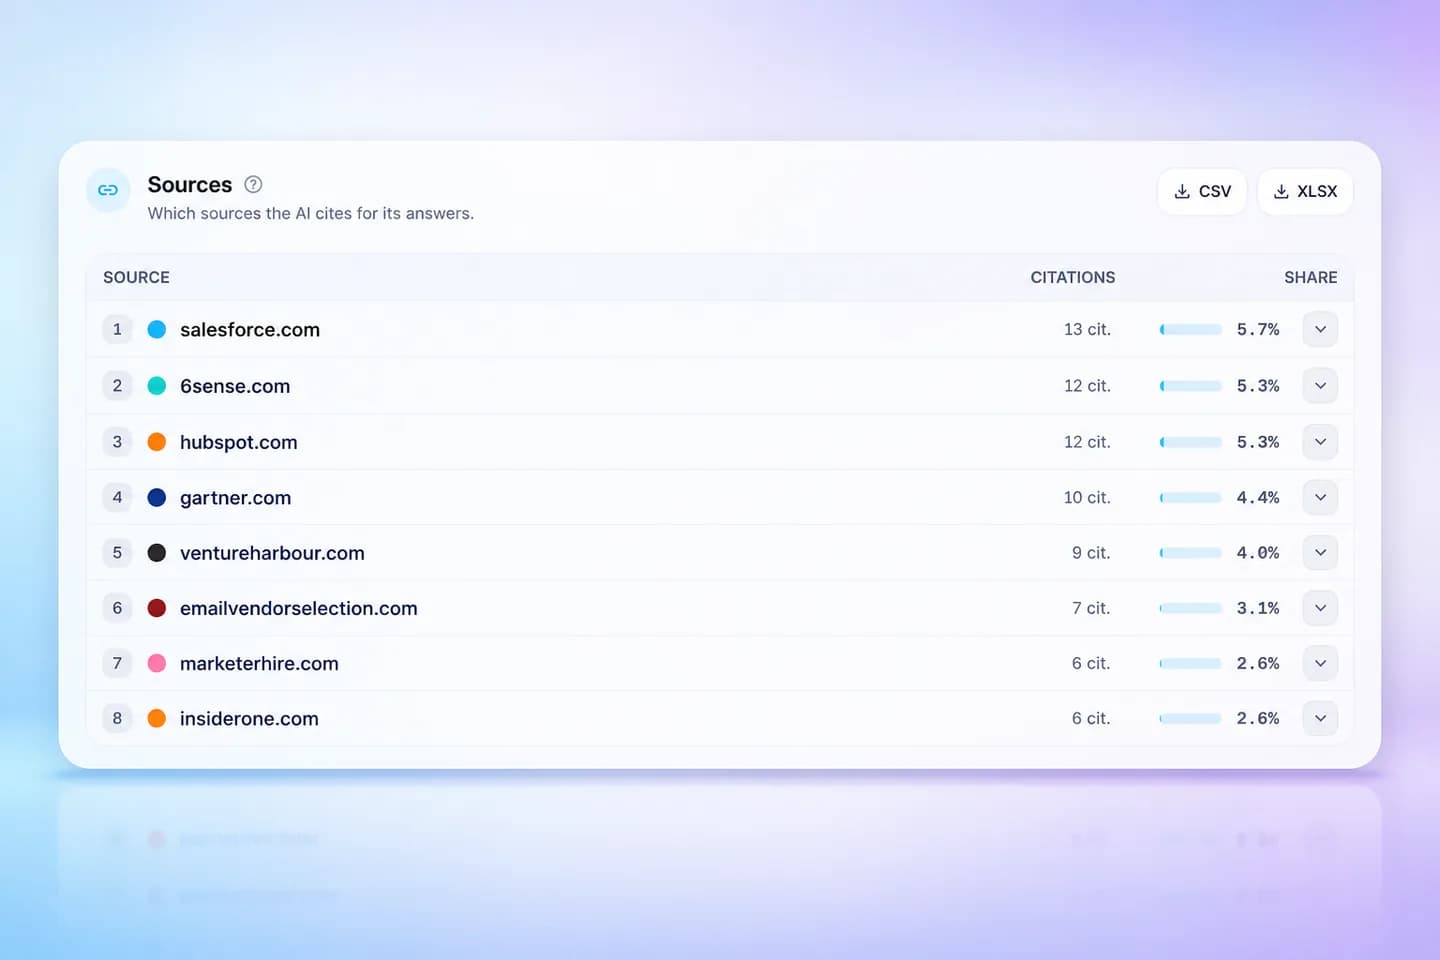Click the 2.6% share for insiderone.com
Image resolution: width=1440 pixels, height=960 pixels.
tap(1258, 718)
